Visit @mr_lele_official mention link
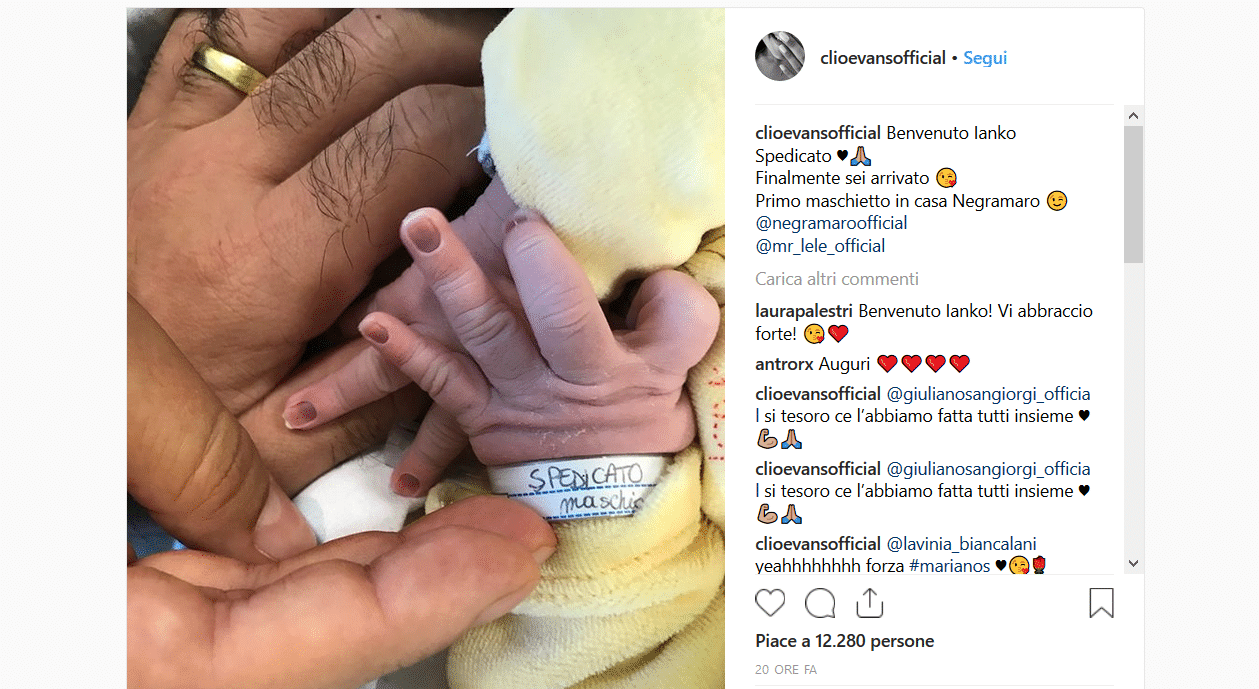 (820, 246)
